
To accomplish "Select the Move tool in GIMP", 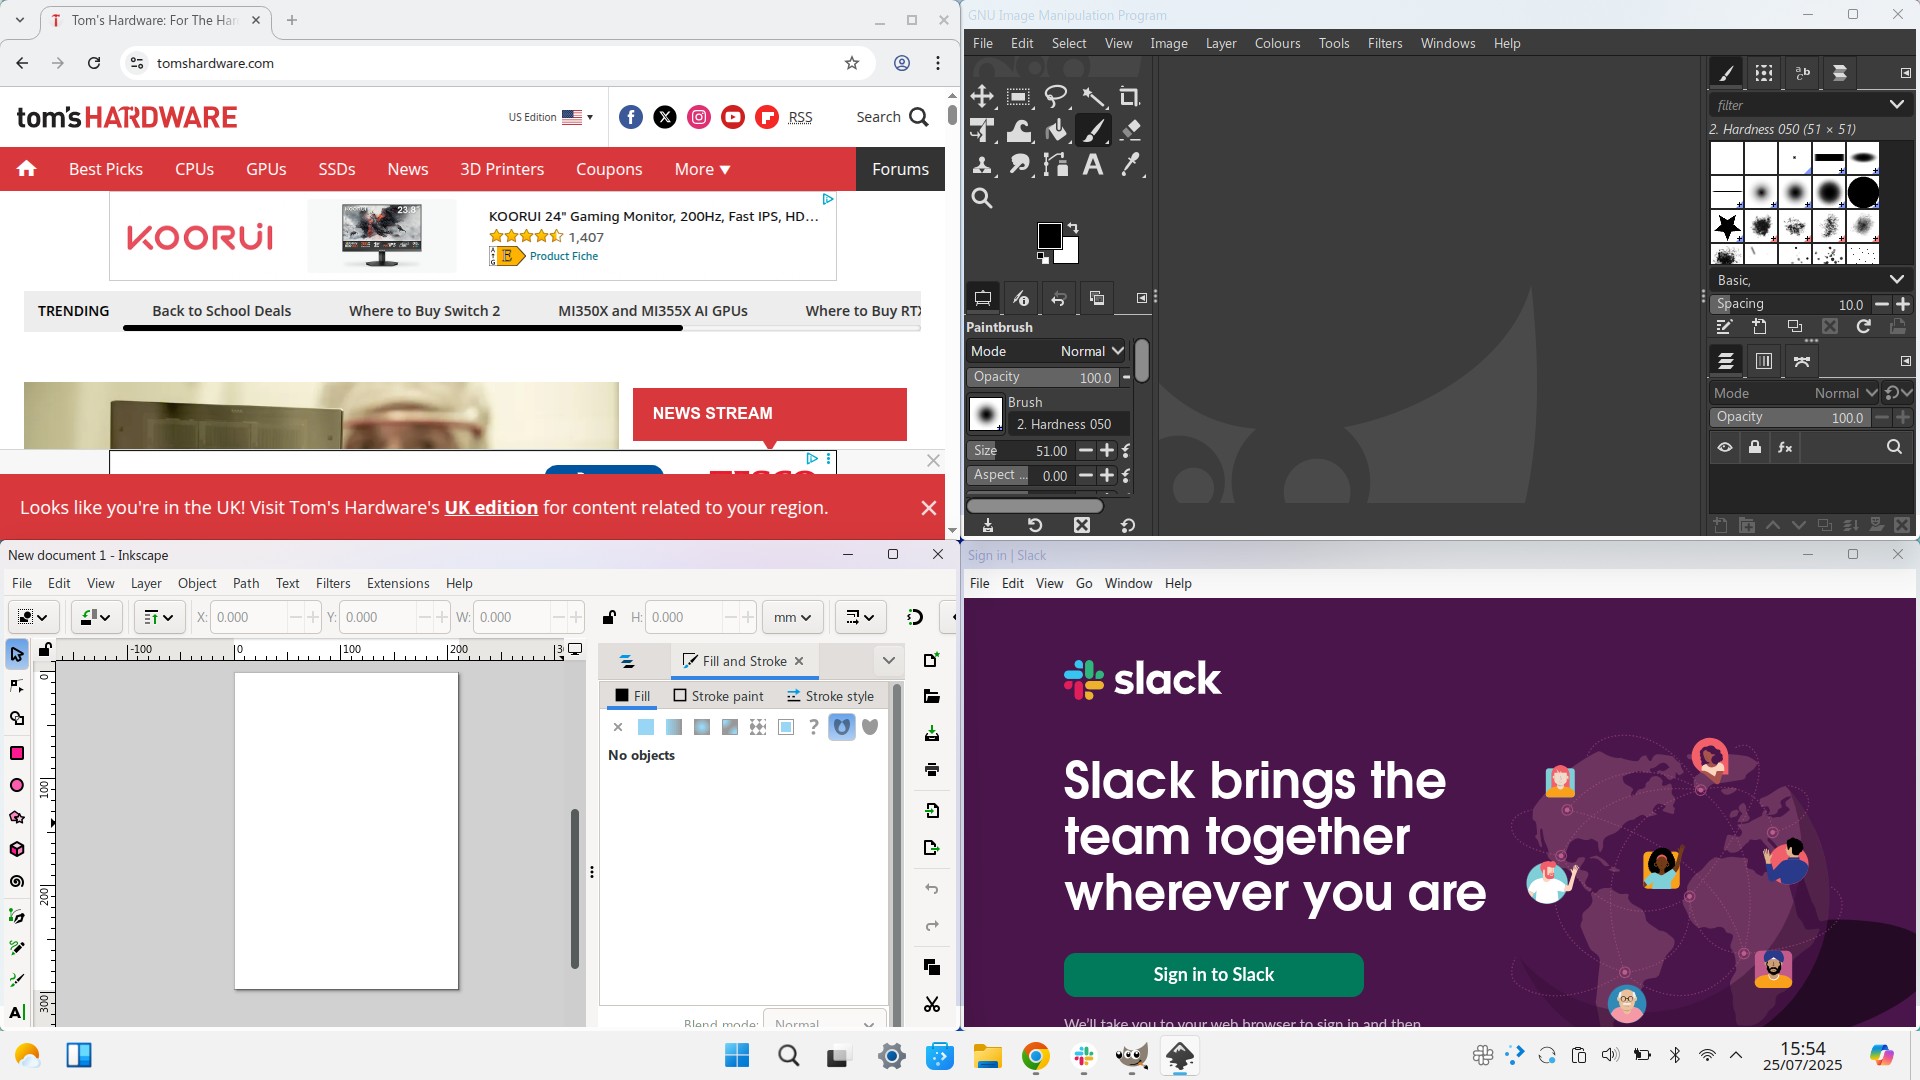I will click(x=982, y=97).
